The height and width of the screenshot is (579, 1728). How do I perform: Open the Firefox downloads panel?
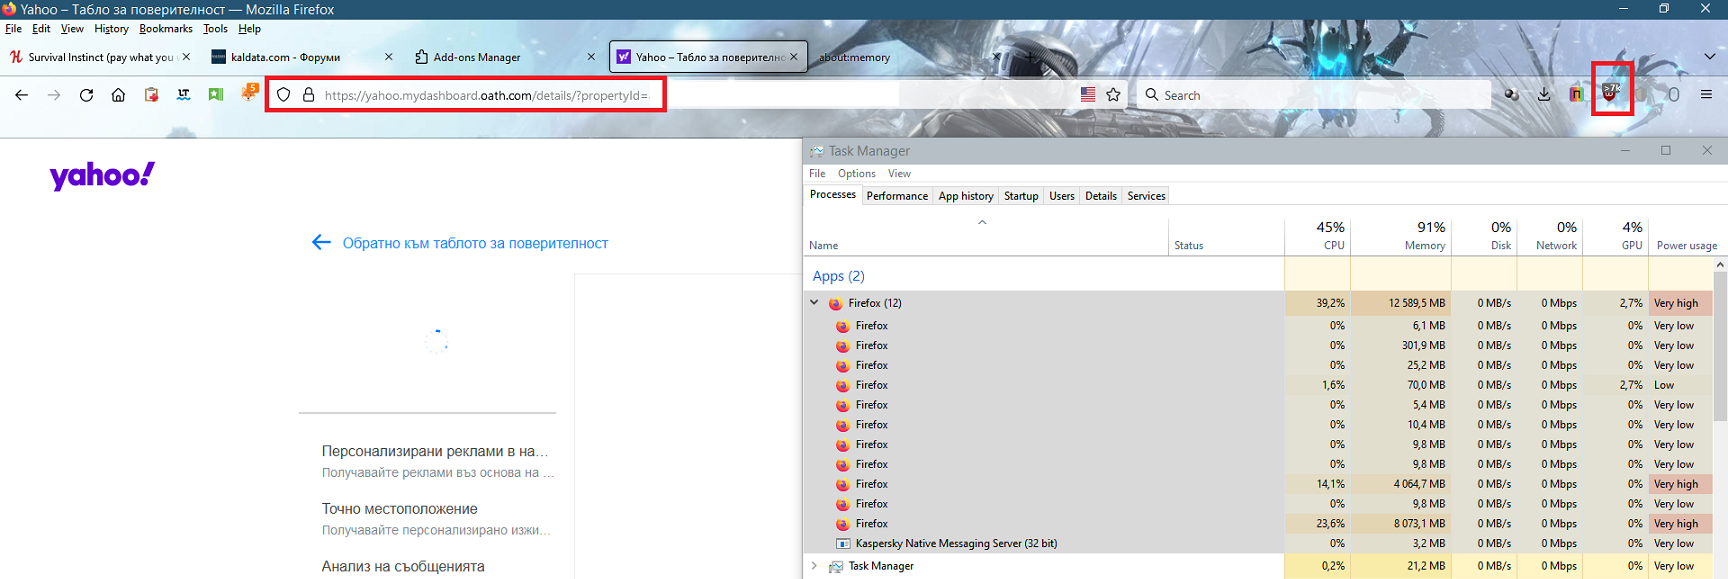click(x=1544, y=95)
